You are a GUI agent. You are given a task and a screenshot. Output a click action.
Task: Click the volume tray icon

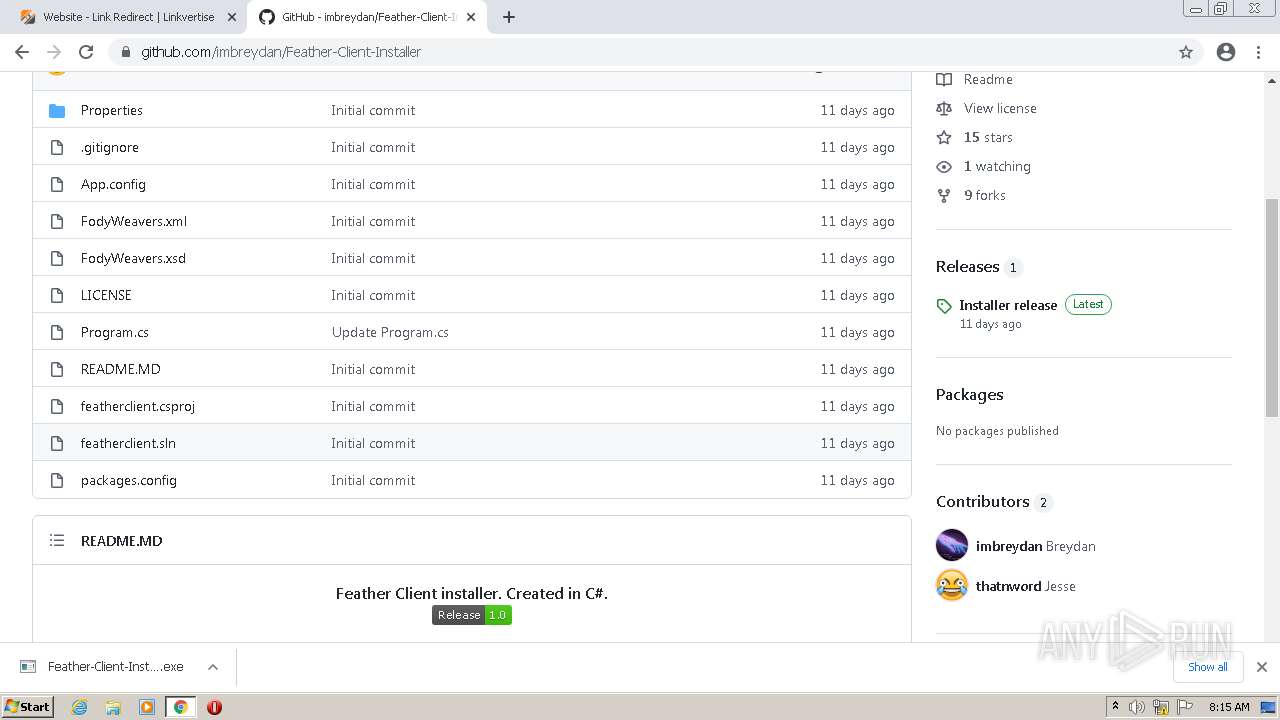coord(1137,707)
